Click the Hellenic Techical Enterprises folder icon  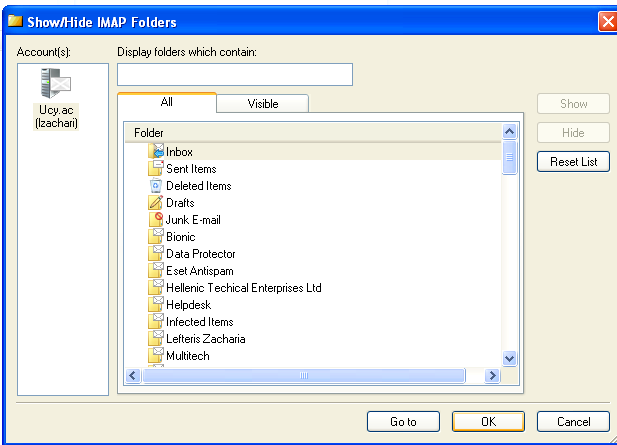156,287
